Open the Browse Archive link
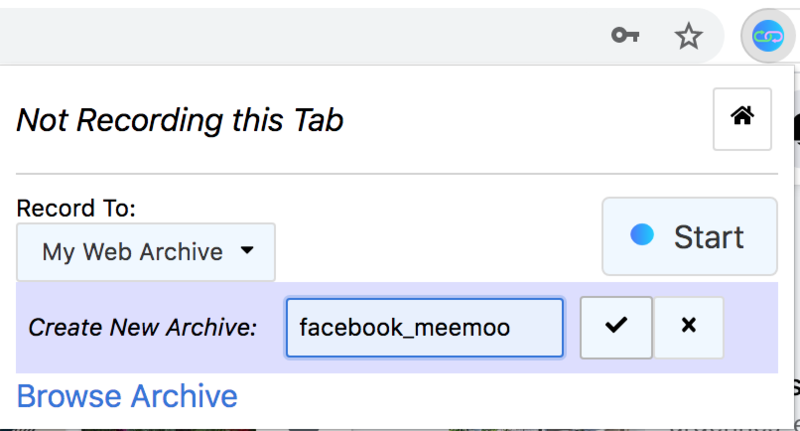Image resolution: width=800 pixels, height=431 pixels. (x=127, y=396)
